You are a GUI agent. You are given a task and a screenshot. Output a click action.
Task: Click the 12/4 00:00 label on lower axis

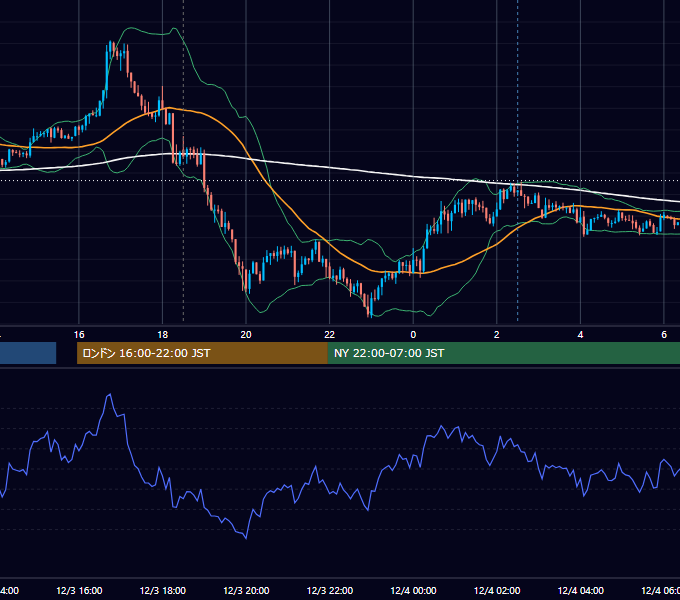coord(413,591)
